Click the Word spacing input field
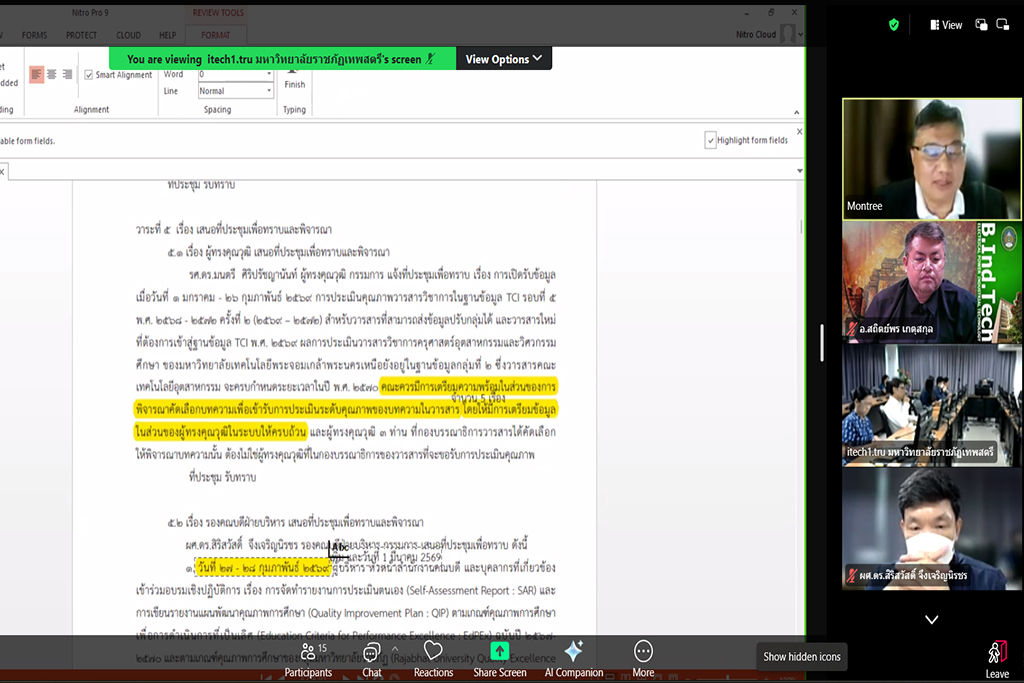 coord(235,74)
